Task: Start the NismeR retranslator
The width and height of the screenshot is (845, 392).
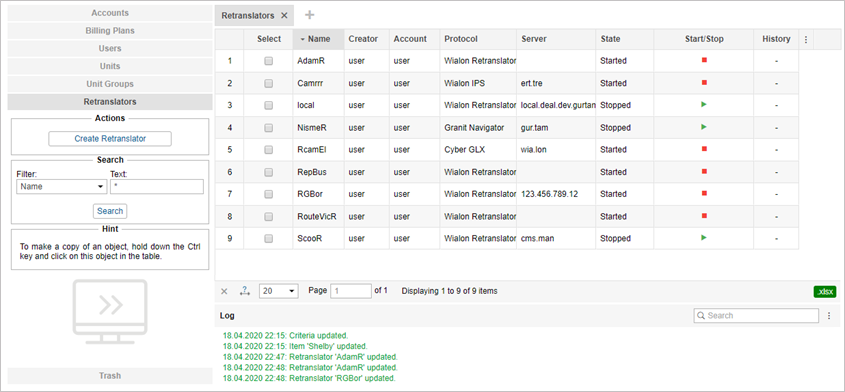Action: 704,127
